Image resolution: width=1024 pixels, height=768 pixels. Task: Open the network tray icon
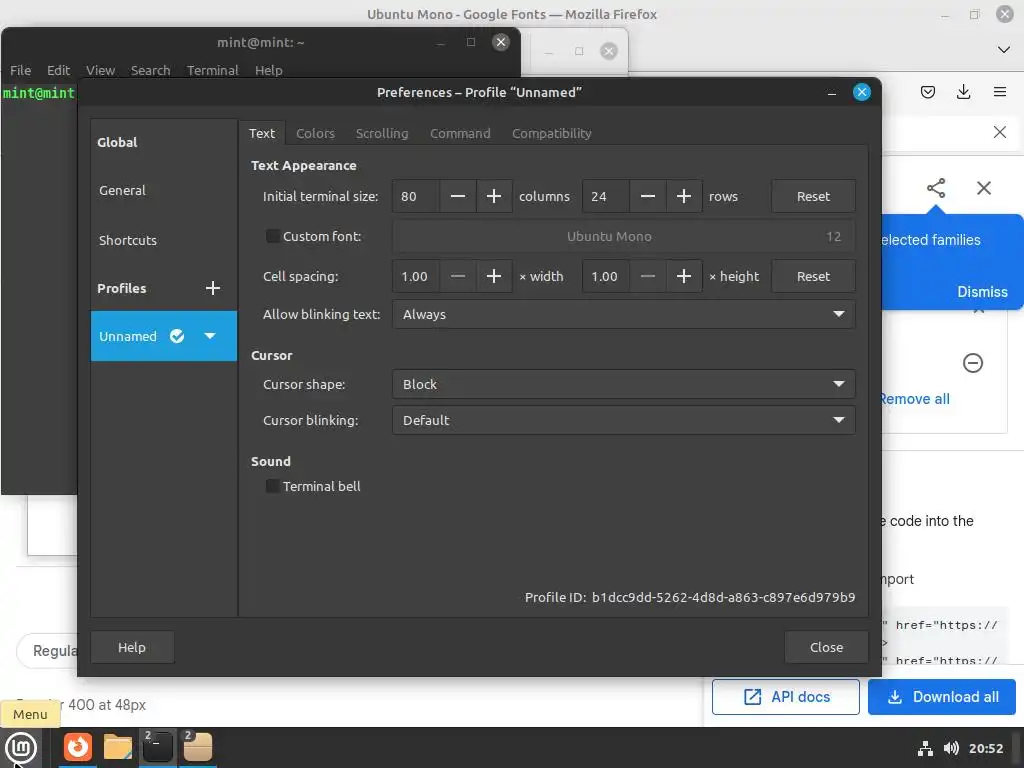click(925, 748)
